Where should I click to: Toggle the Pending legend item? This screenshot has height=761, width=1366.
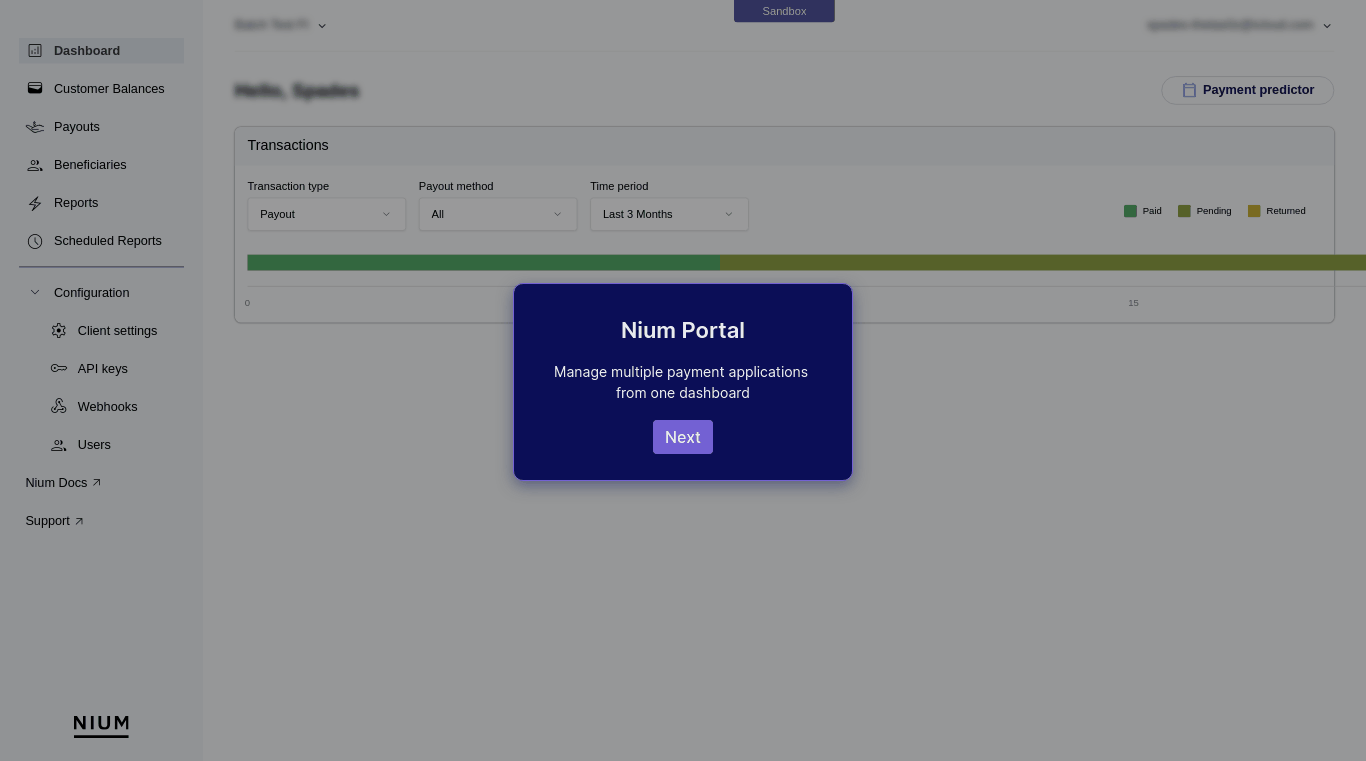pos(1204,211)
